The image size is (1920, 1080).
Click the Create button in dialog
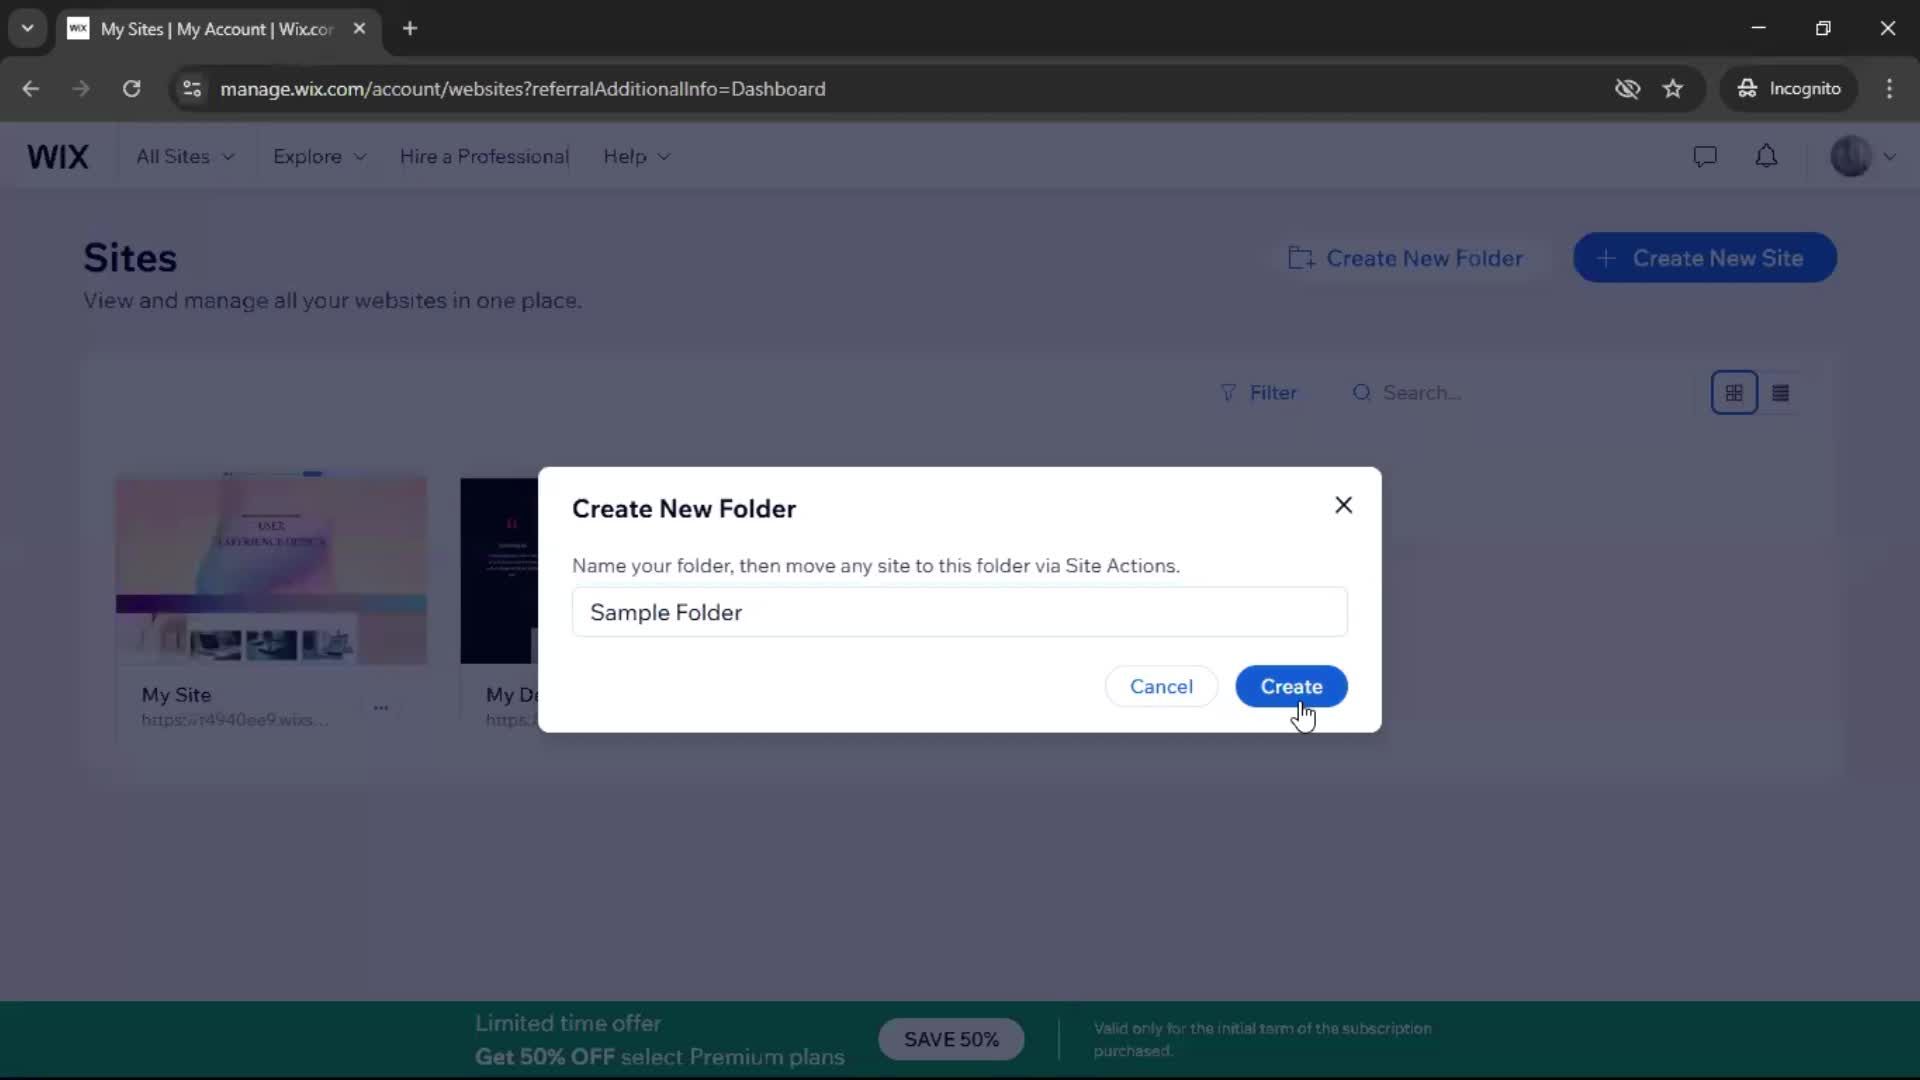[1291, 687]
